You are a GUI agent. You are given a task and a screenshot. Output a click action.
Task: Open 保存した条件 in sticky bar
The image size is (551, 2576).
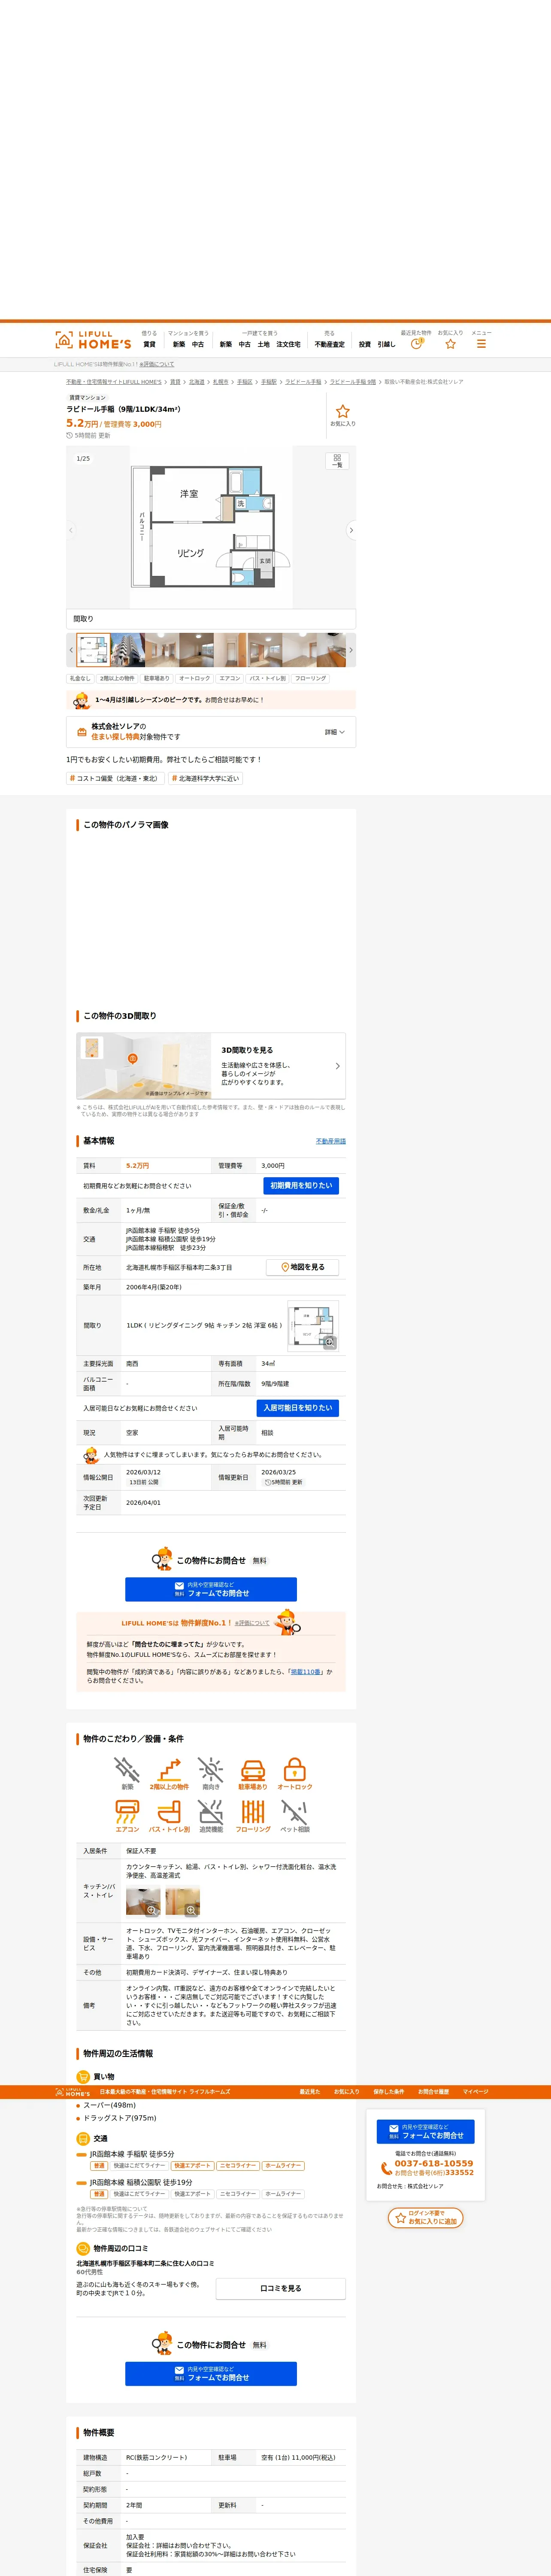tap(389, 2092)
